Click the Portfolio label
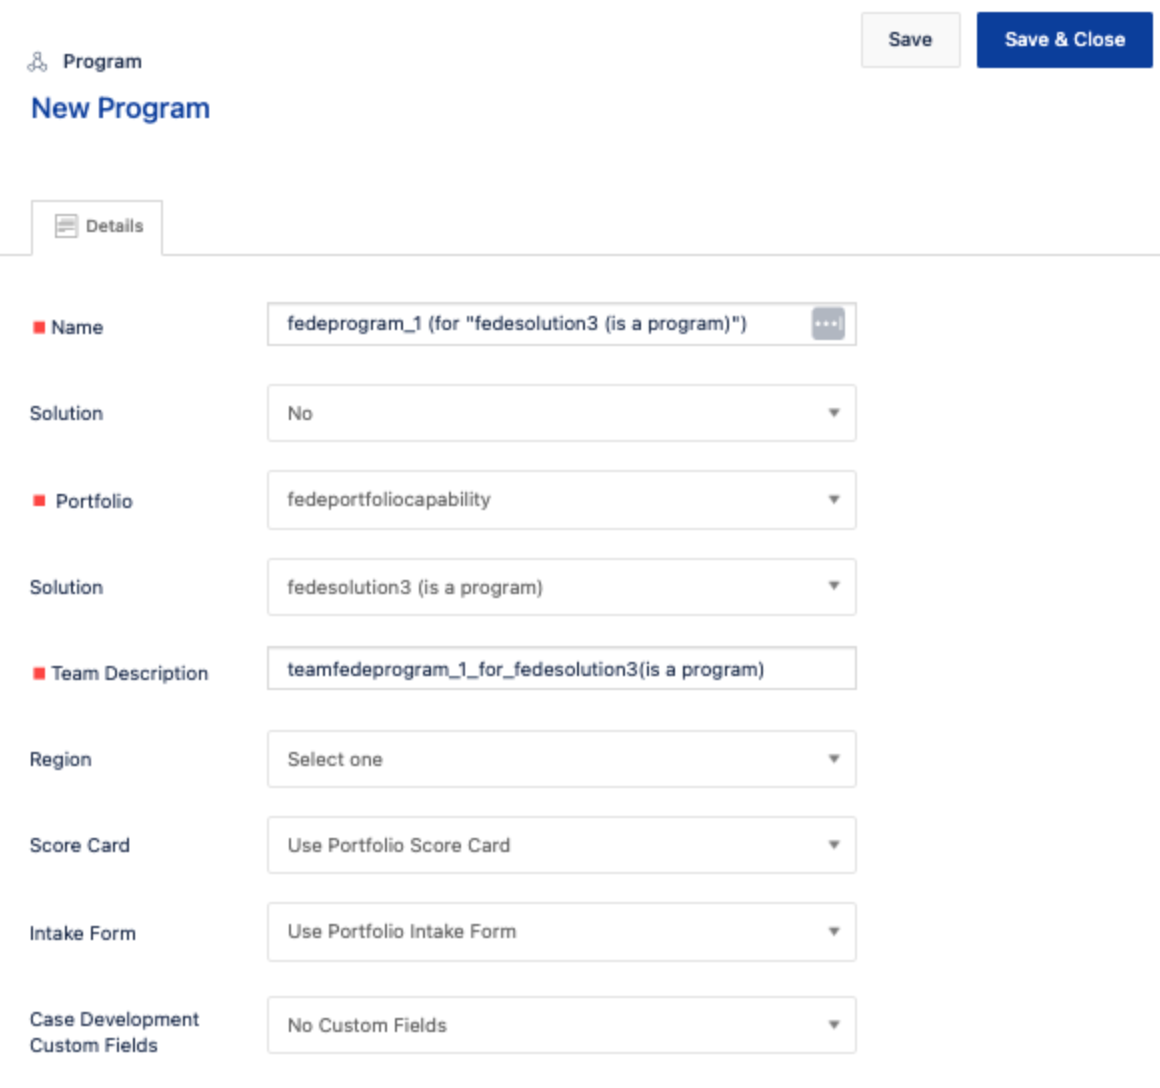 pyautogui.click(x=94, y=501)
